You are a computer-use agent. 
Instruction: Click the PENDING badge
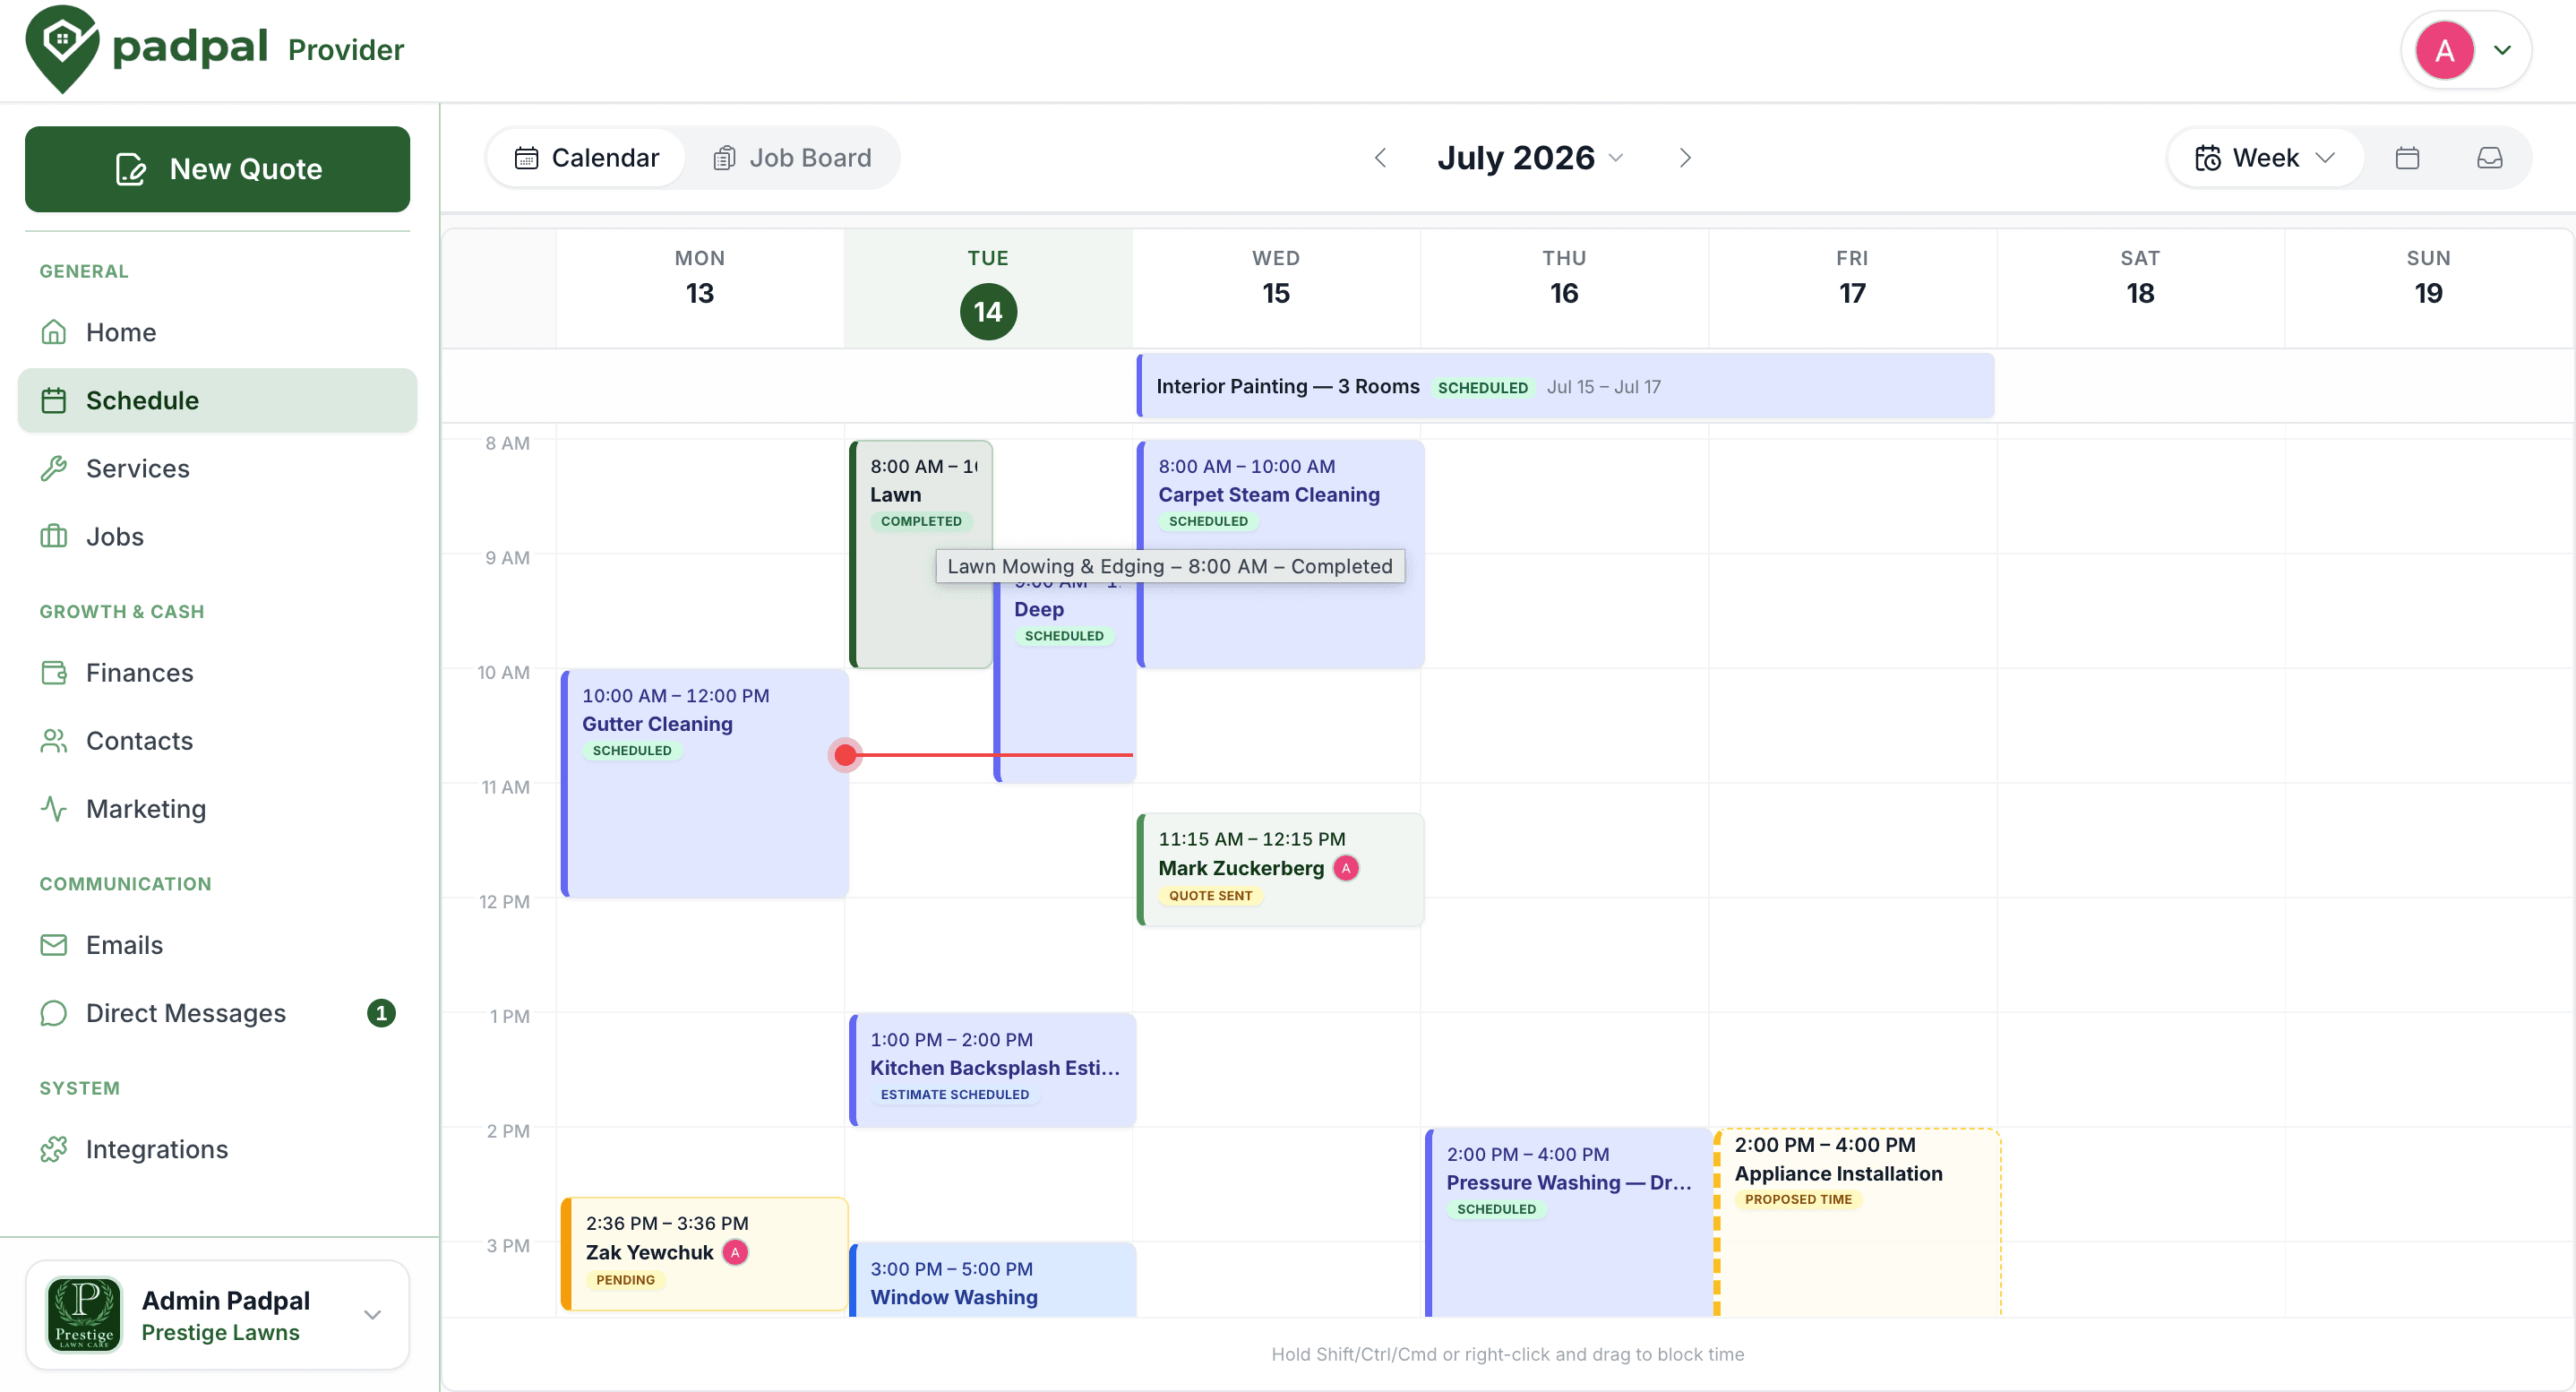click(x=625, y=1280)
